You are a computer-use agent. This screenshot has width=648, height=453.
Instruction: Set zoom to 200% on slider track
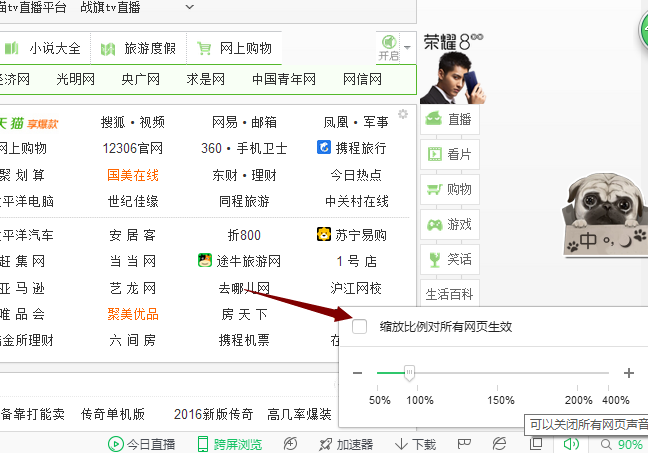(577, 373)
